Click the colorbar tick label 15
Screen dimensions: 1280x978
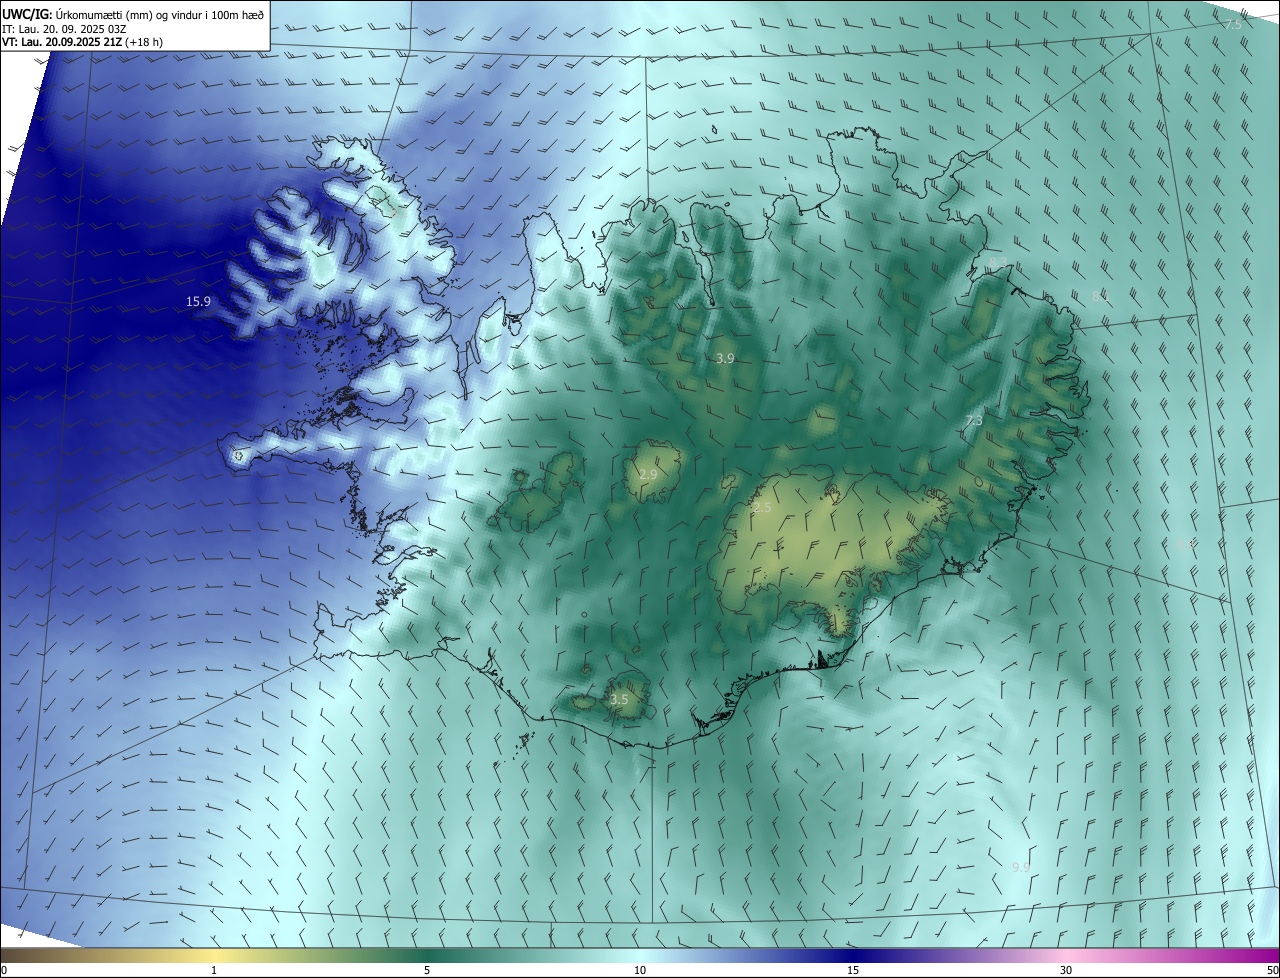[853, 970]
